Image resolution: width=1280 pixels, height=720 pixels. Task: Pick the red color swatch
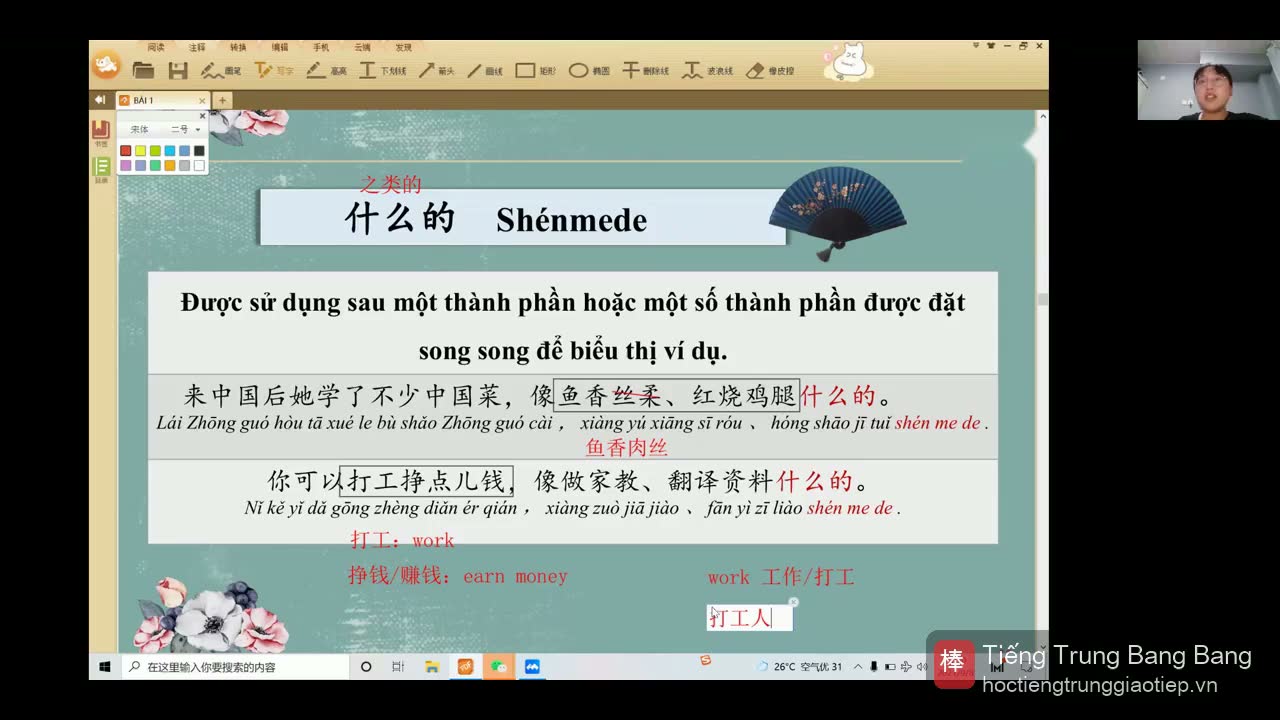coord(126,151)
